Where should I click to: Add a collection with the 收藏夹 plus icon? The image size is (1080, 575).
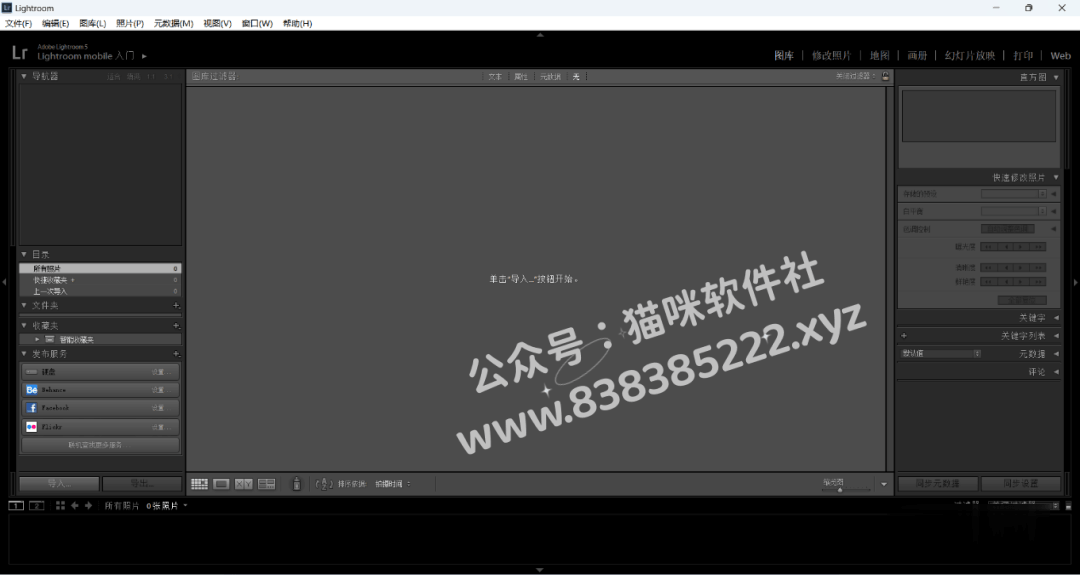coord(176,326)
